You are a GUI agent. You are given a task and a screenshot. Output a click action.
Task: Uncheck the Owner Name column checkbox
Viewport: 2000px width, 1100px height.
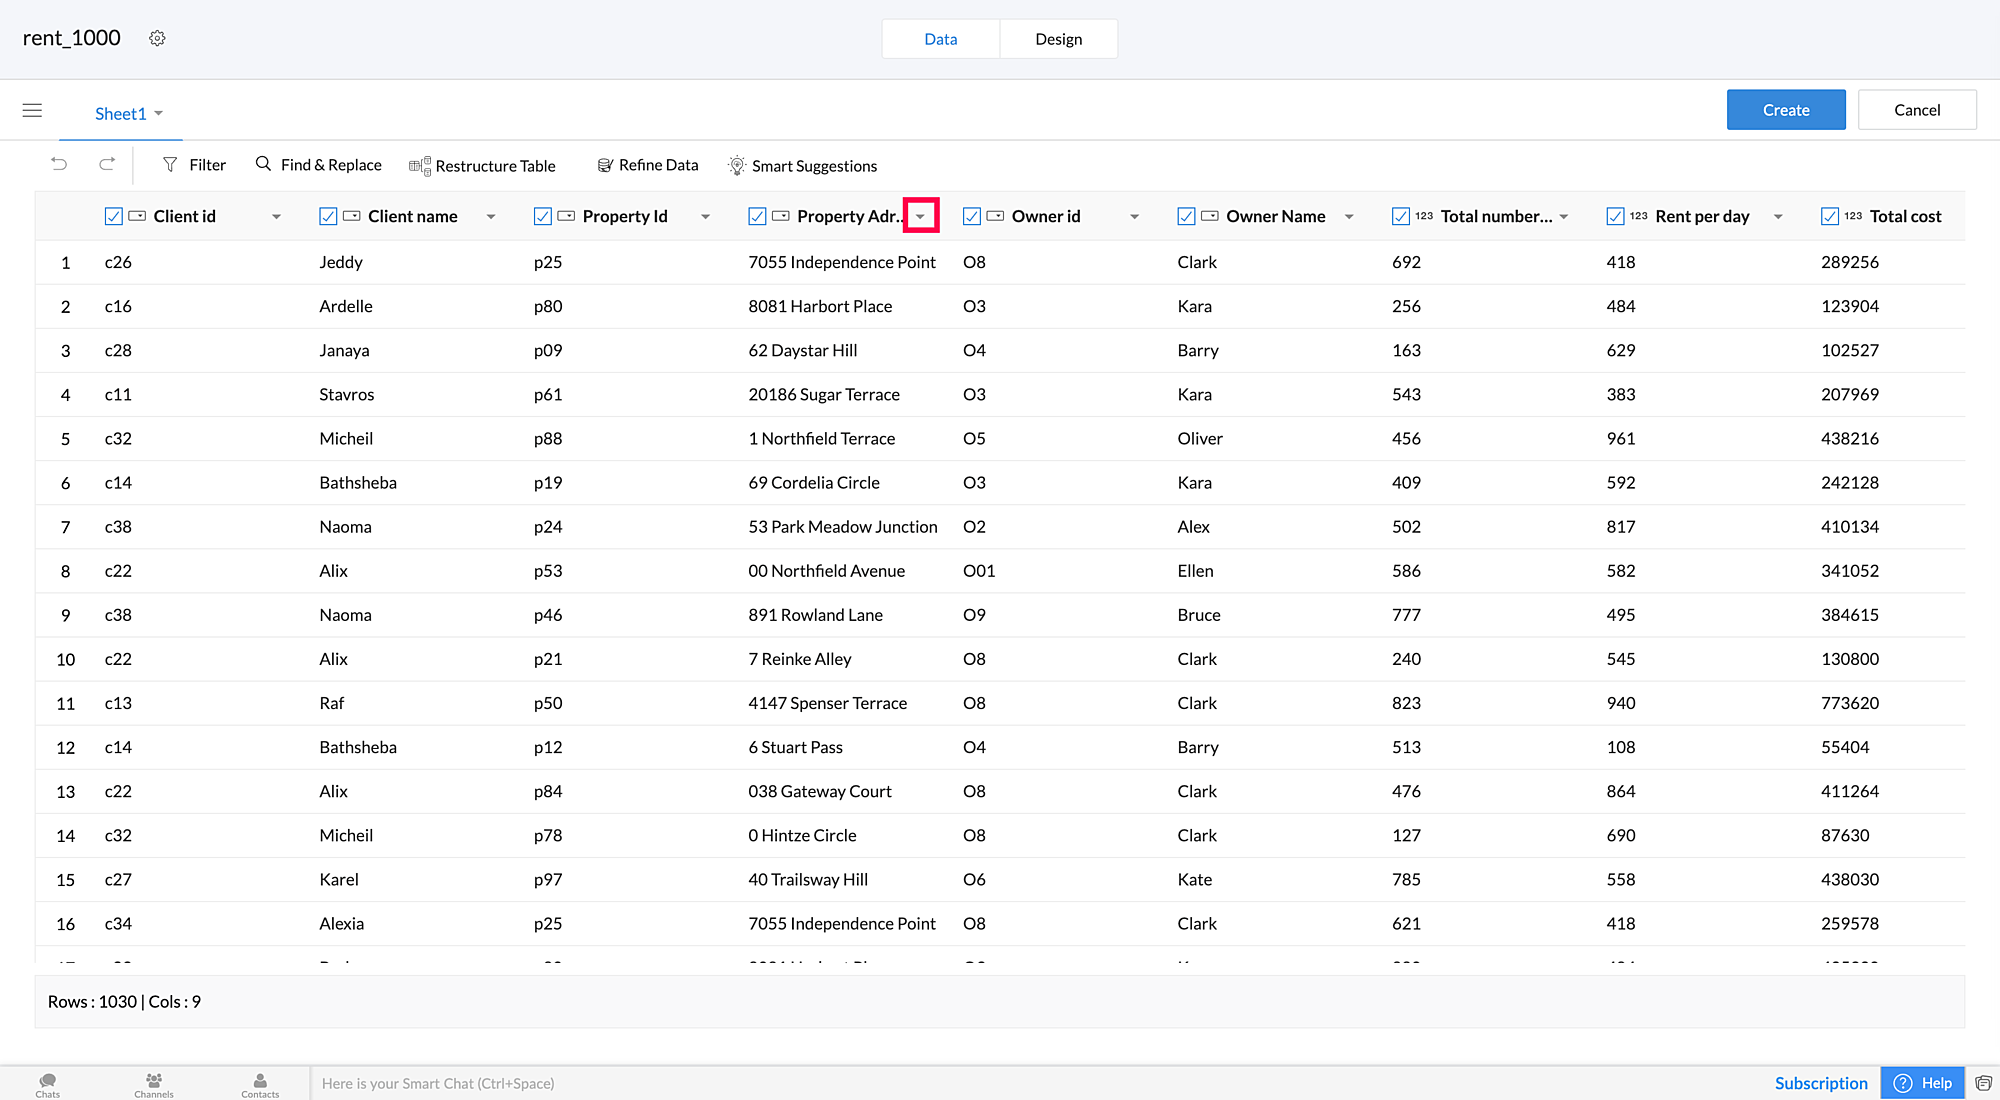point(1186,216)
